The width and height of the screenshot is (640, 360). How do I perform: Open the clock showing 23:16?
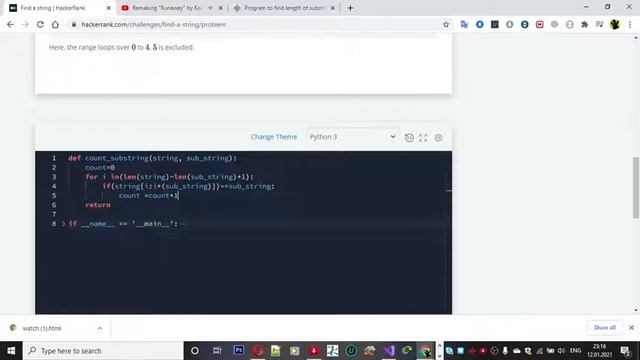600,351
